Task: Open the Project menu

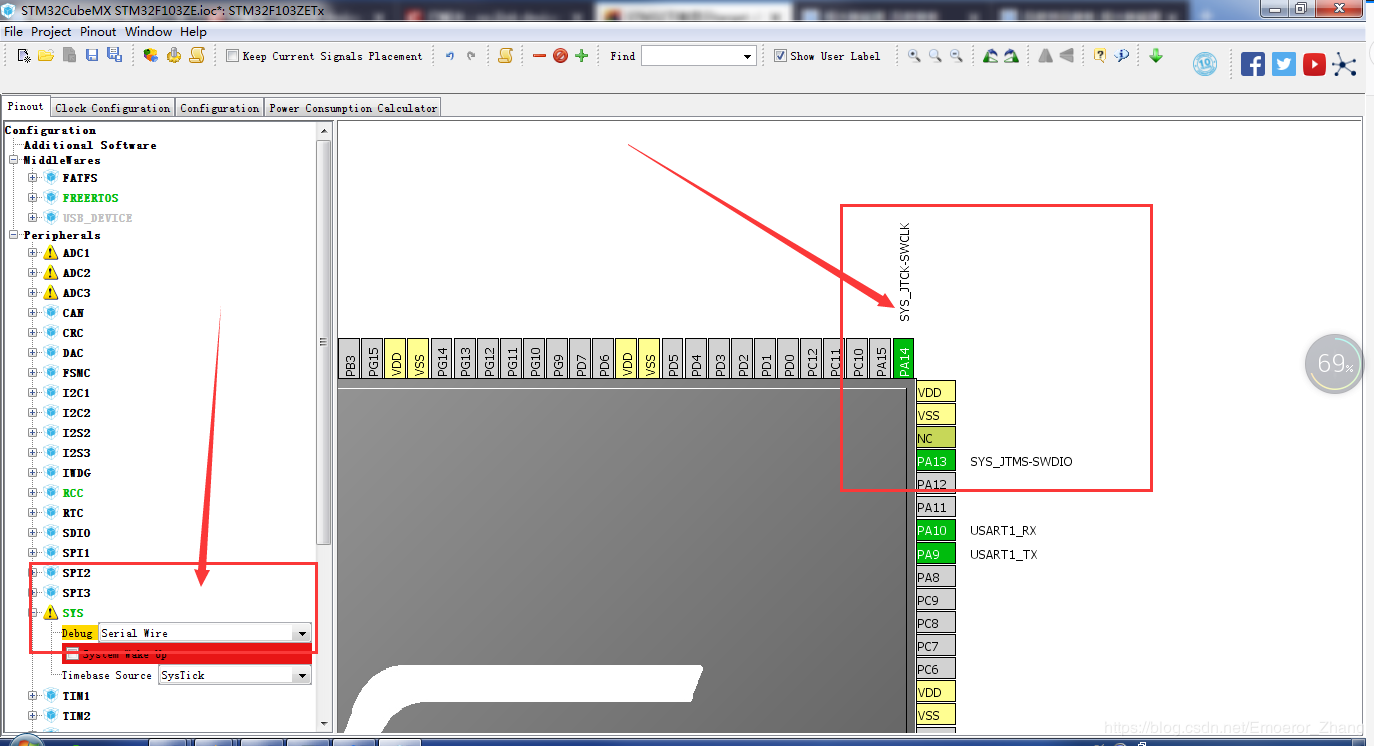Action: click(51, 31)
